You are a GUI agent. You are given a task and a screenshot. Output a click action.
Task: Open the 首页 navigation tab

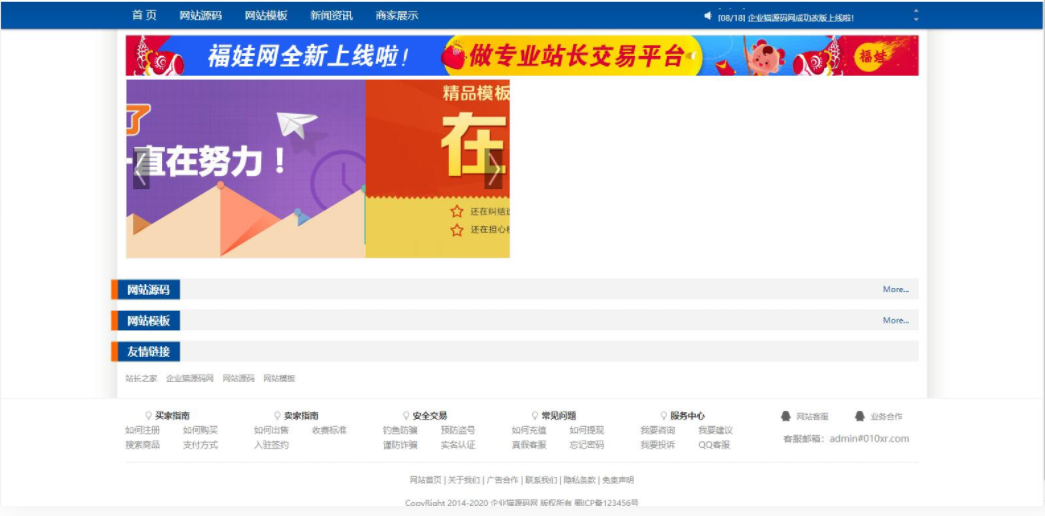coord(144,16)
